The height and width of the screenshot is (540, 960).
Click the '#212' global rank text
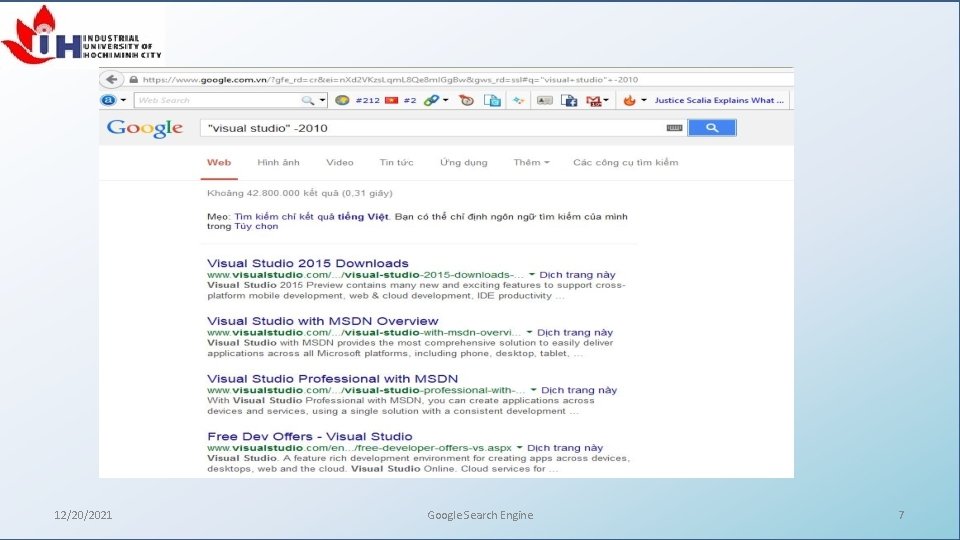click(367, 100)
